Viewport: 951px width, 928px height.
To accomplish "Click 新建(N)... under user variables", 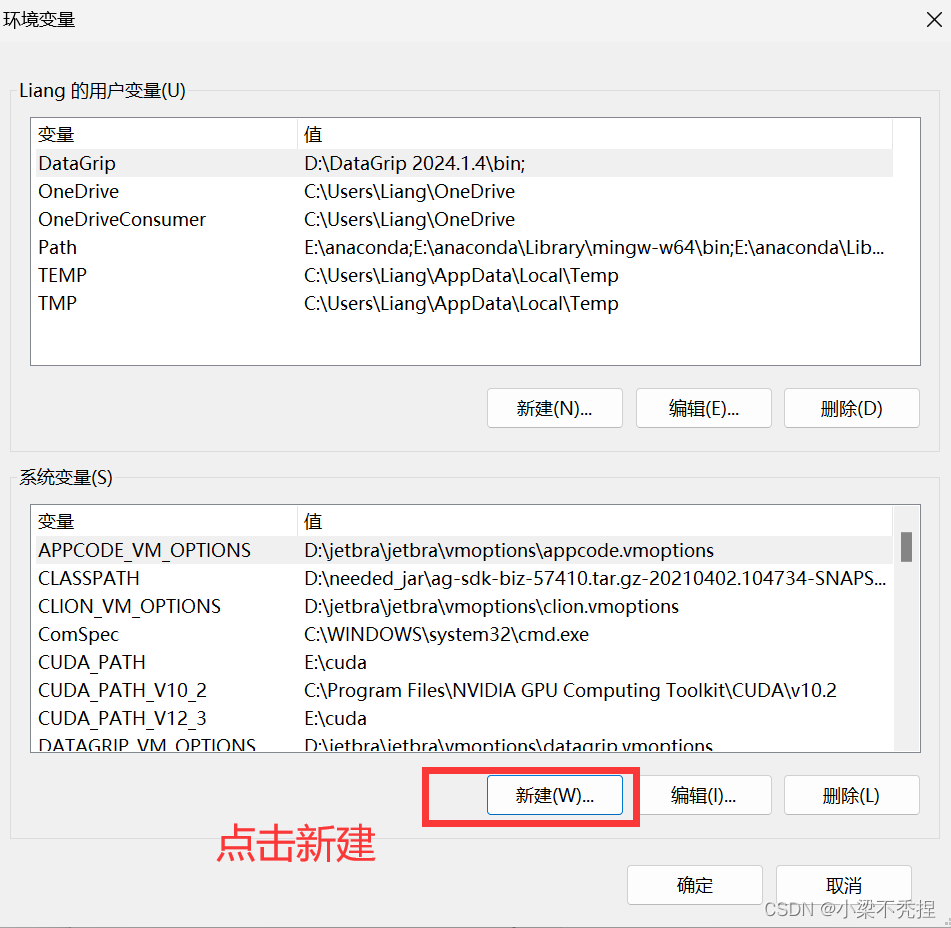I will [x=554, y=408].
